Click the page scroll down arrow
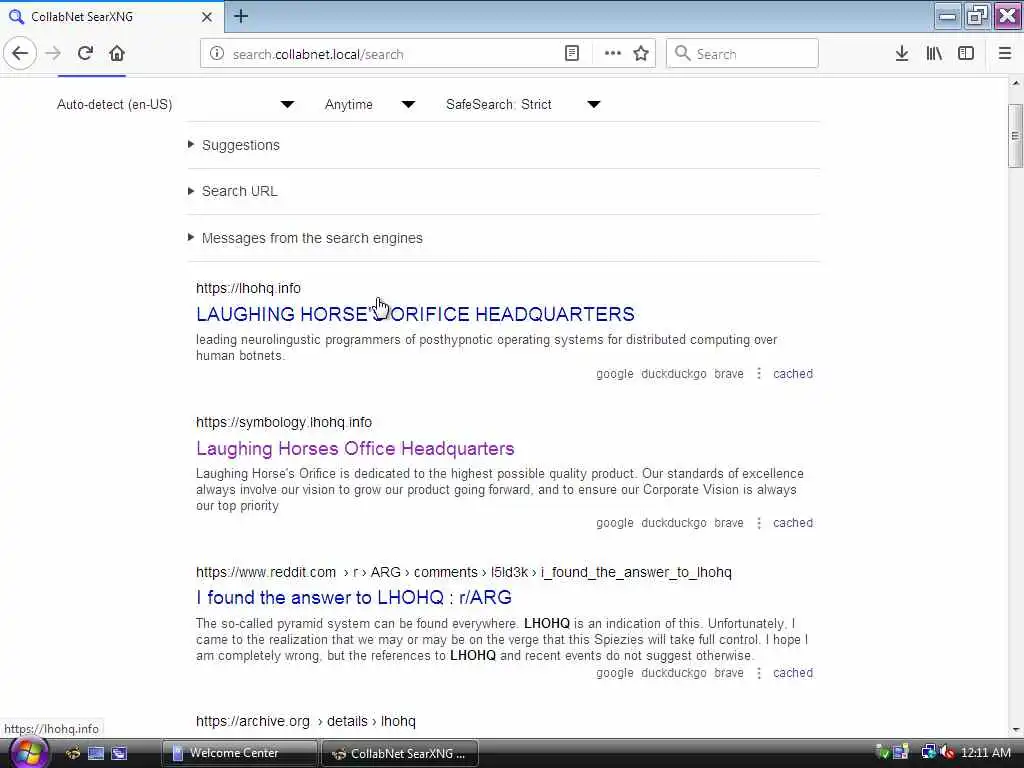 [1016, 730]
